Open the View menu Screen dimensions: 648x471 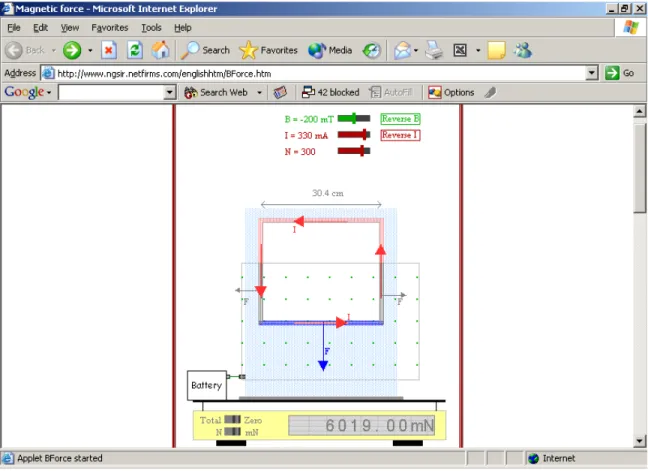(x=70, y=28)
